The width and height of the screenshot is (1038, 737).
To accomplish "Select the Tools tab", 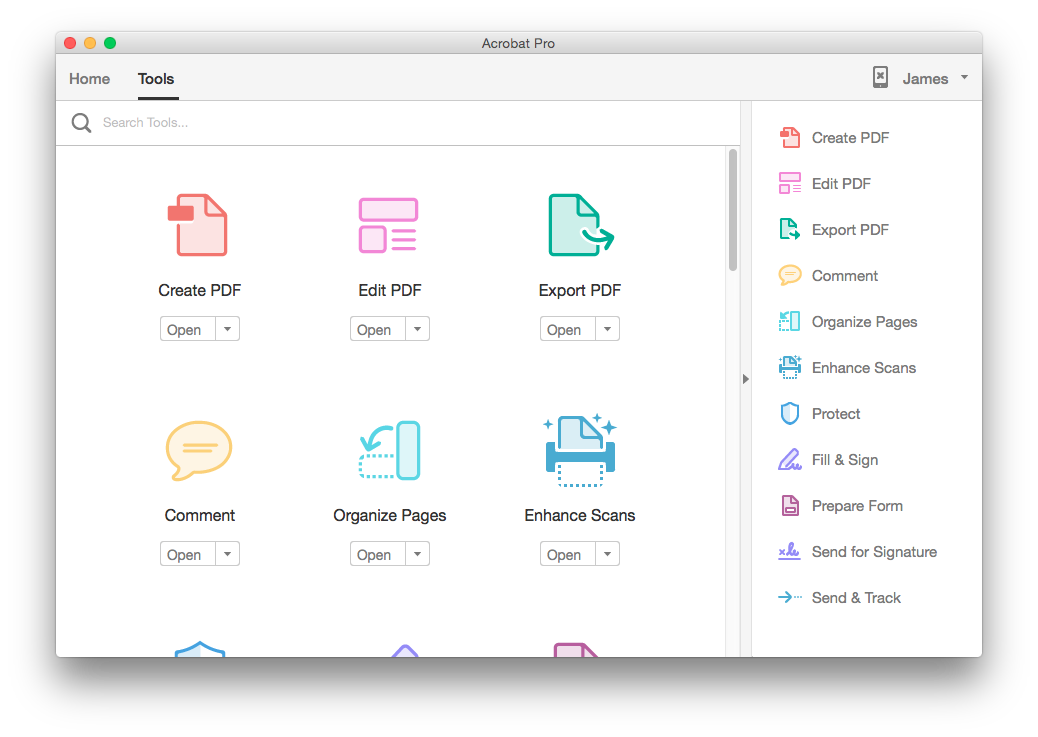I will 156,79.
